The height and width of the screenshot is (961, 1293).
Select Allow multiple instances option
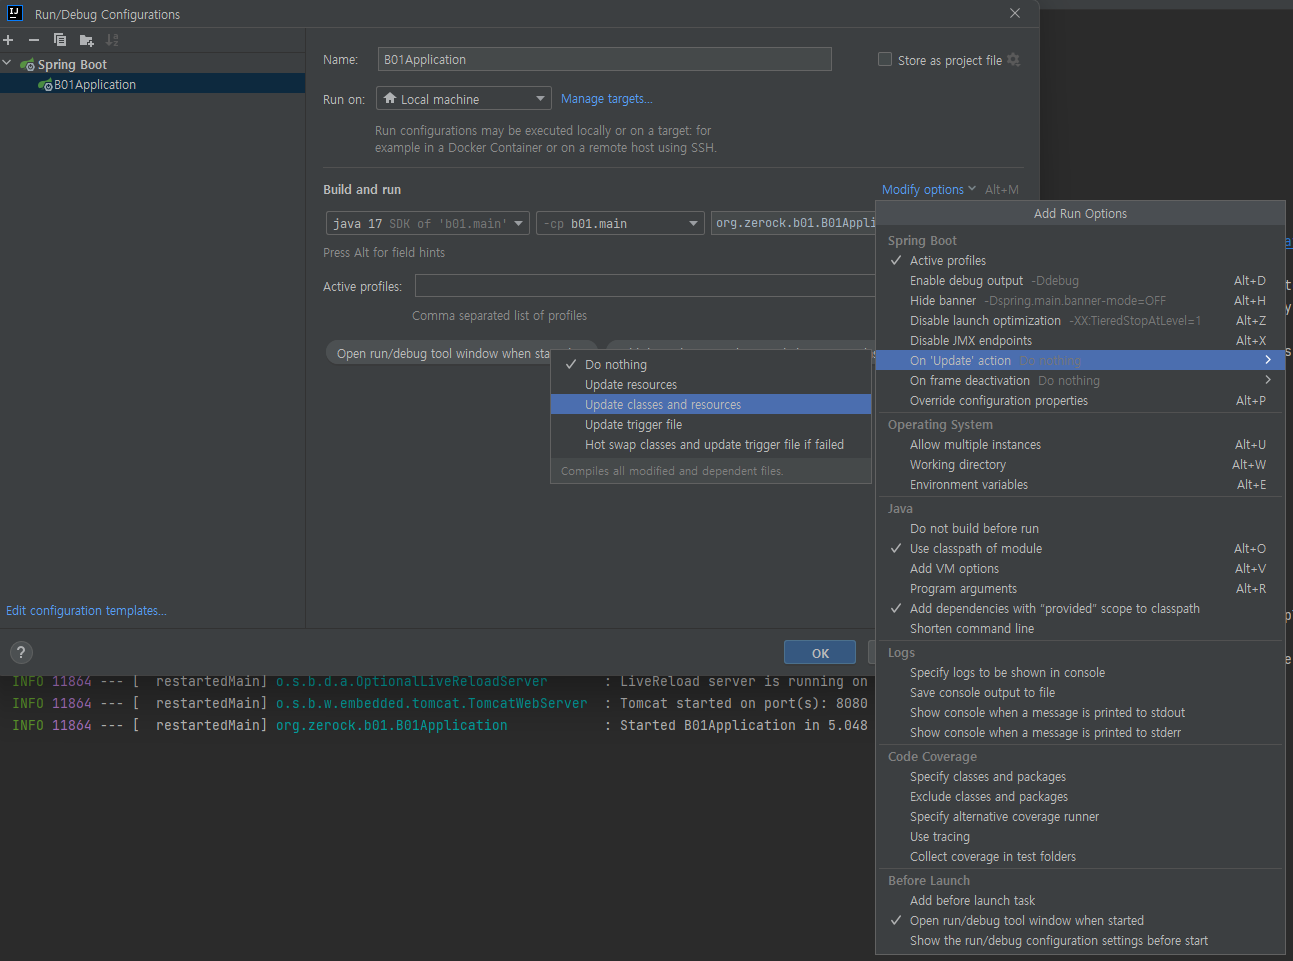coord(1080,445)
